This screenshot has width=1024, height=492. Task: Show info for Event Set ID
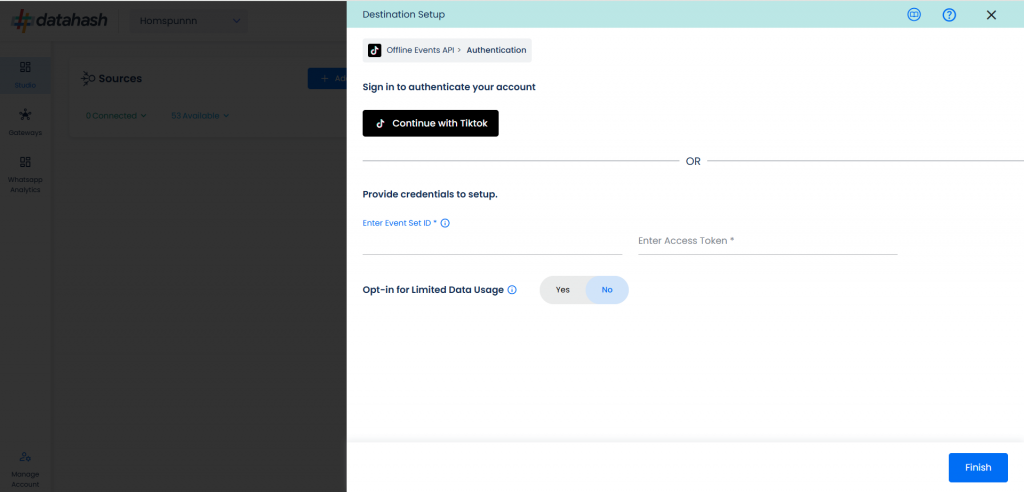pos(445,223)
